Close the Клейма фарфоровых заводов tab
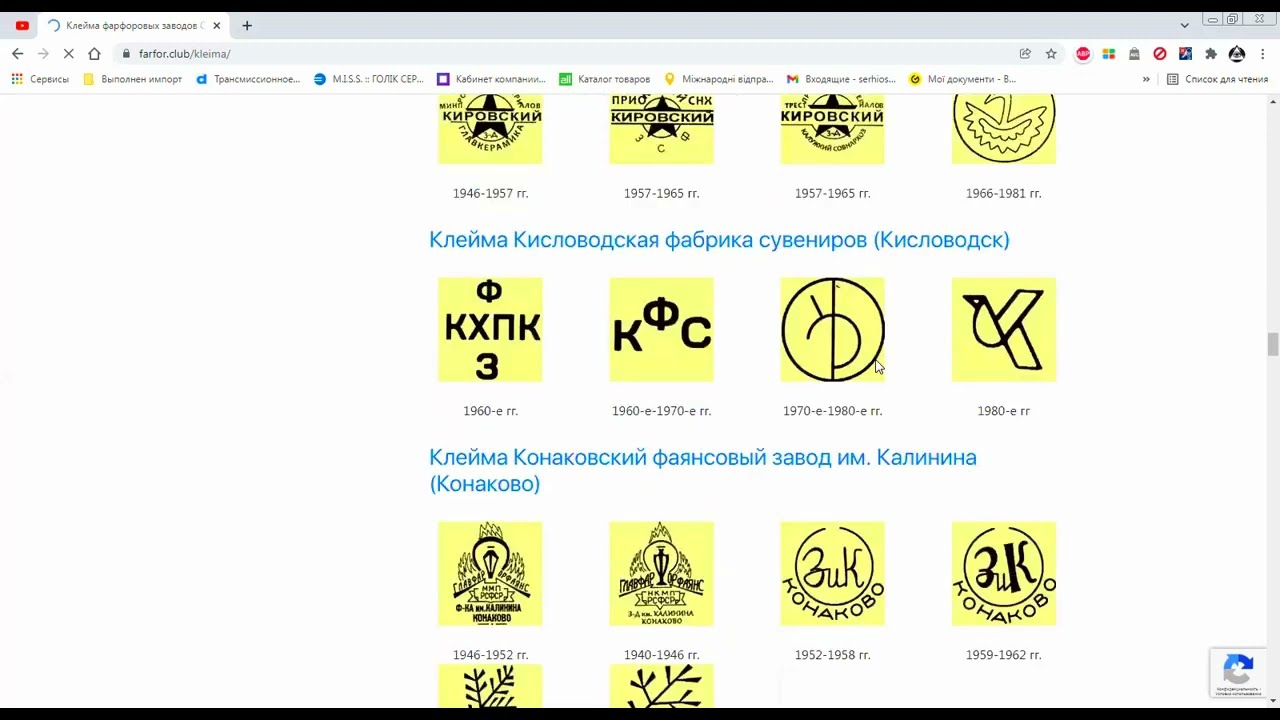The image size is (1280, 720). pyautogui.click(x=216, y=25)
